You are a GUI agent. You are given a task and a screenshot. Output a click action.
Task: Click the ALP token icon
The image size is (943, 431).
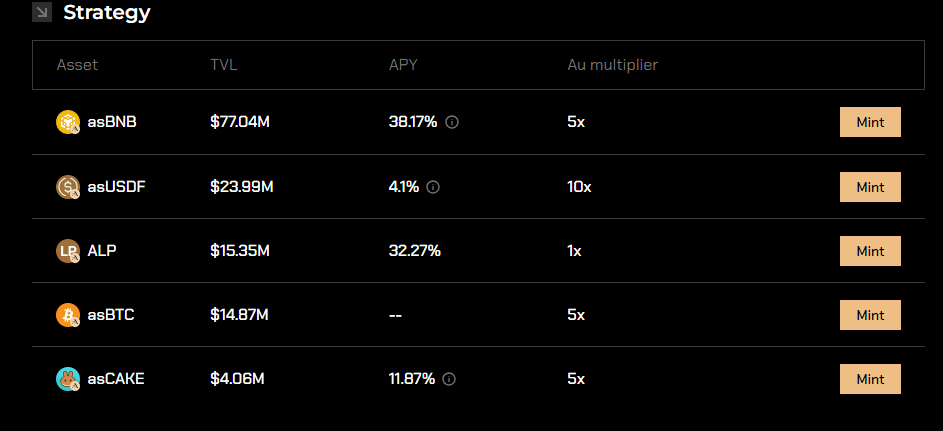point(67,251)
